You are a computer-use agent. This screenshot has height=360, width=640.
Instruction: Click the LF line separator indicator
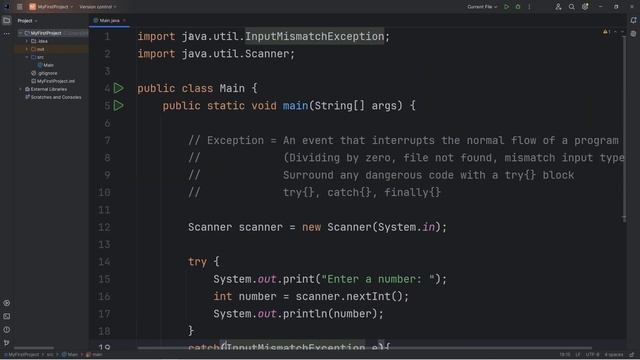click(x=578, y=355)
